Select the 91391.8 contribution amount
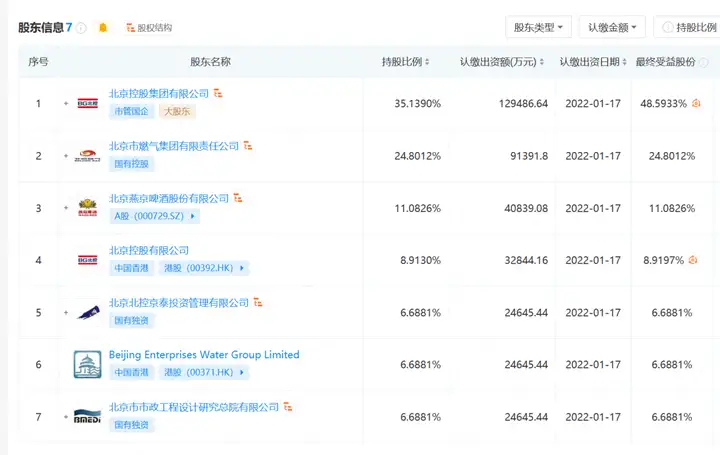 click(x=529, y=156)
